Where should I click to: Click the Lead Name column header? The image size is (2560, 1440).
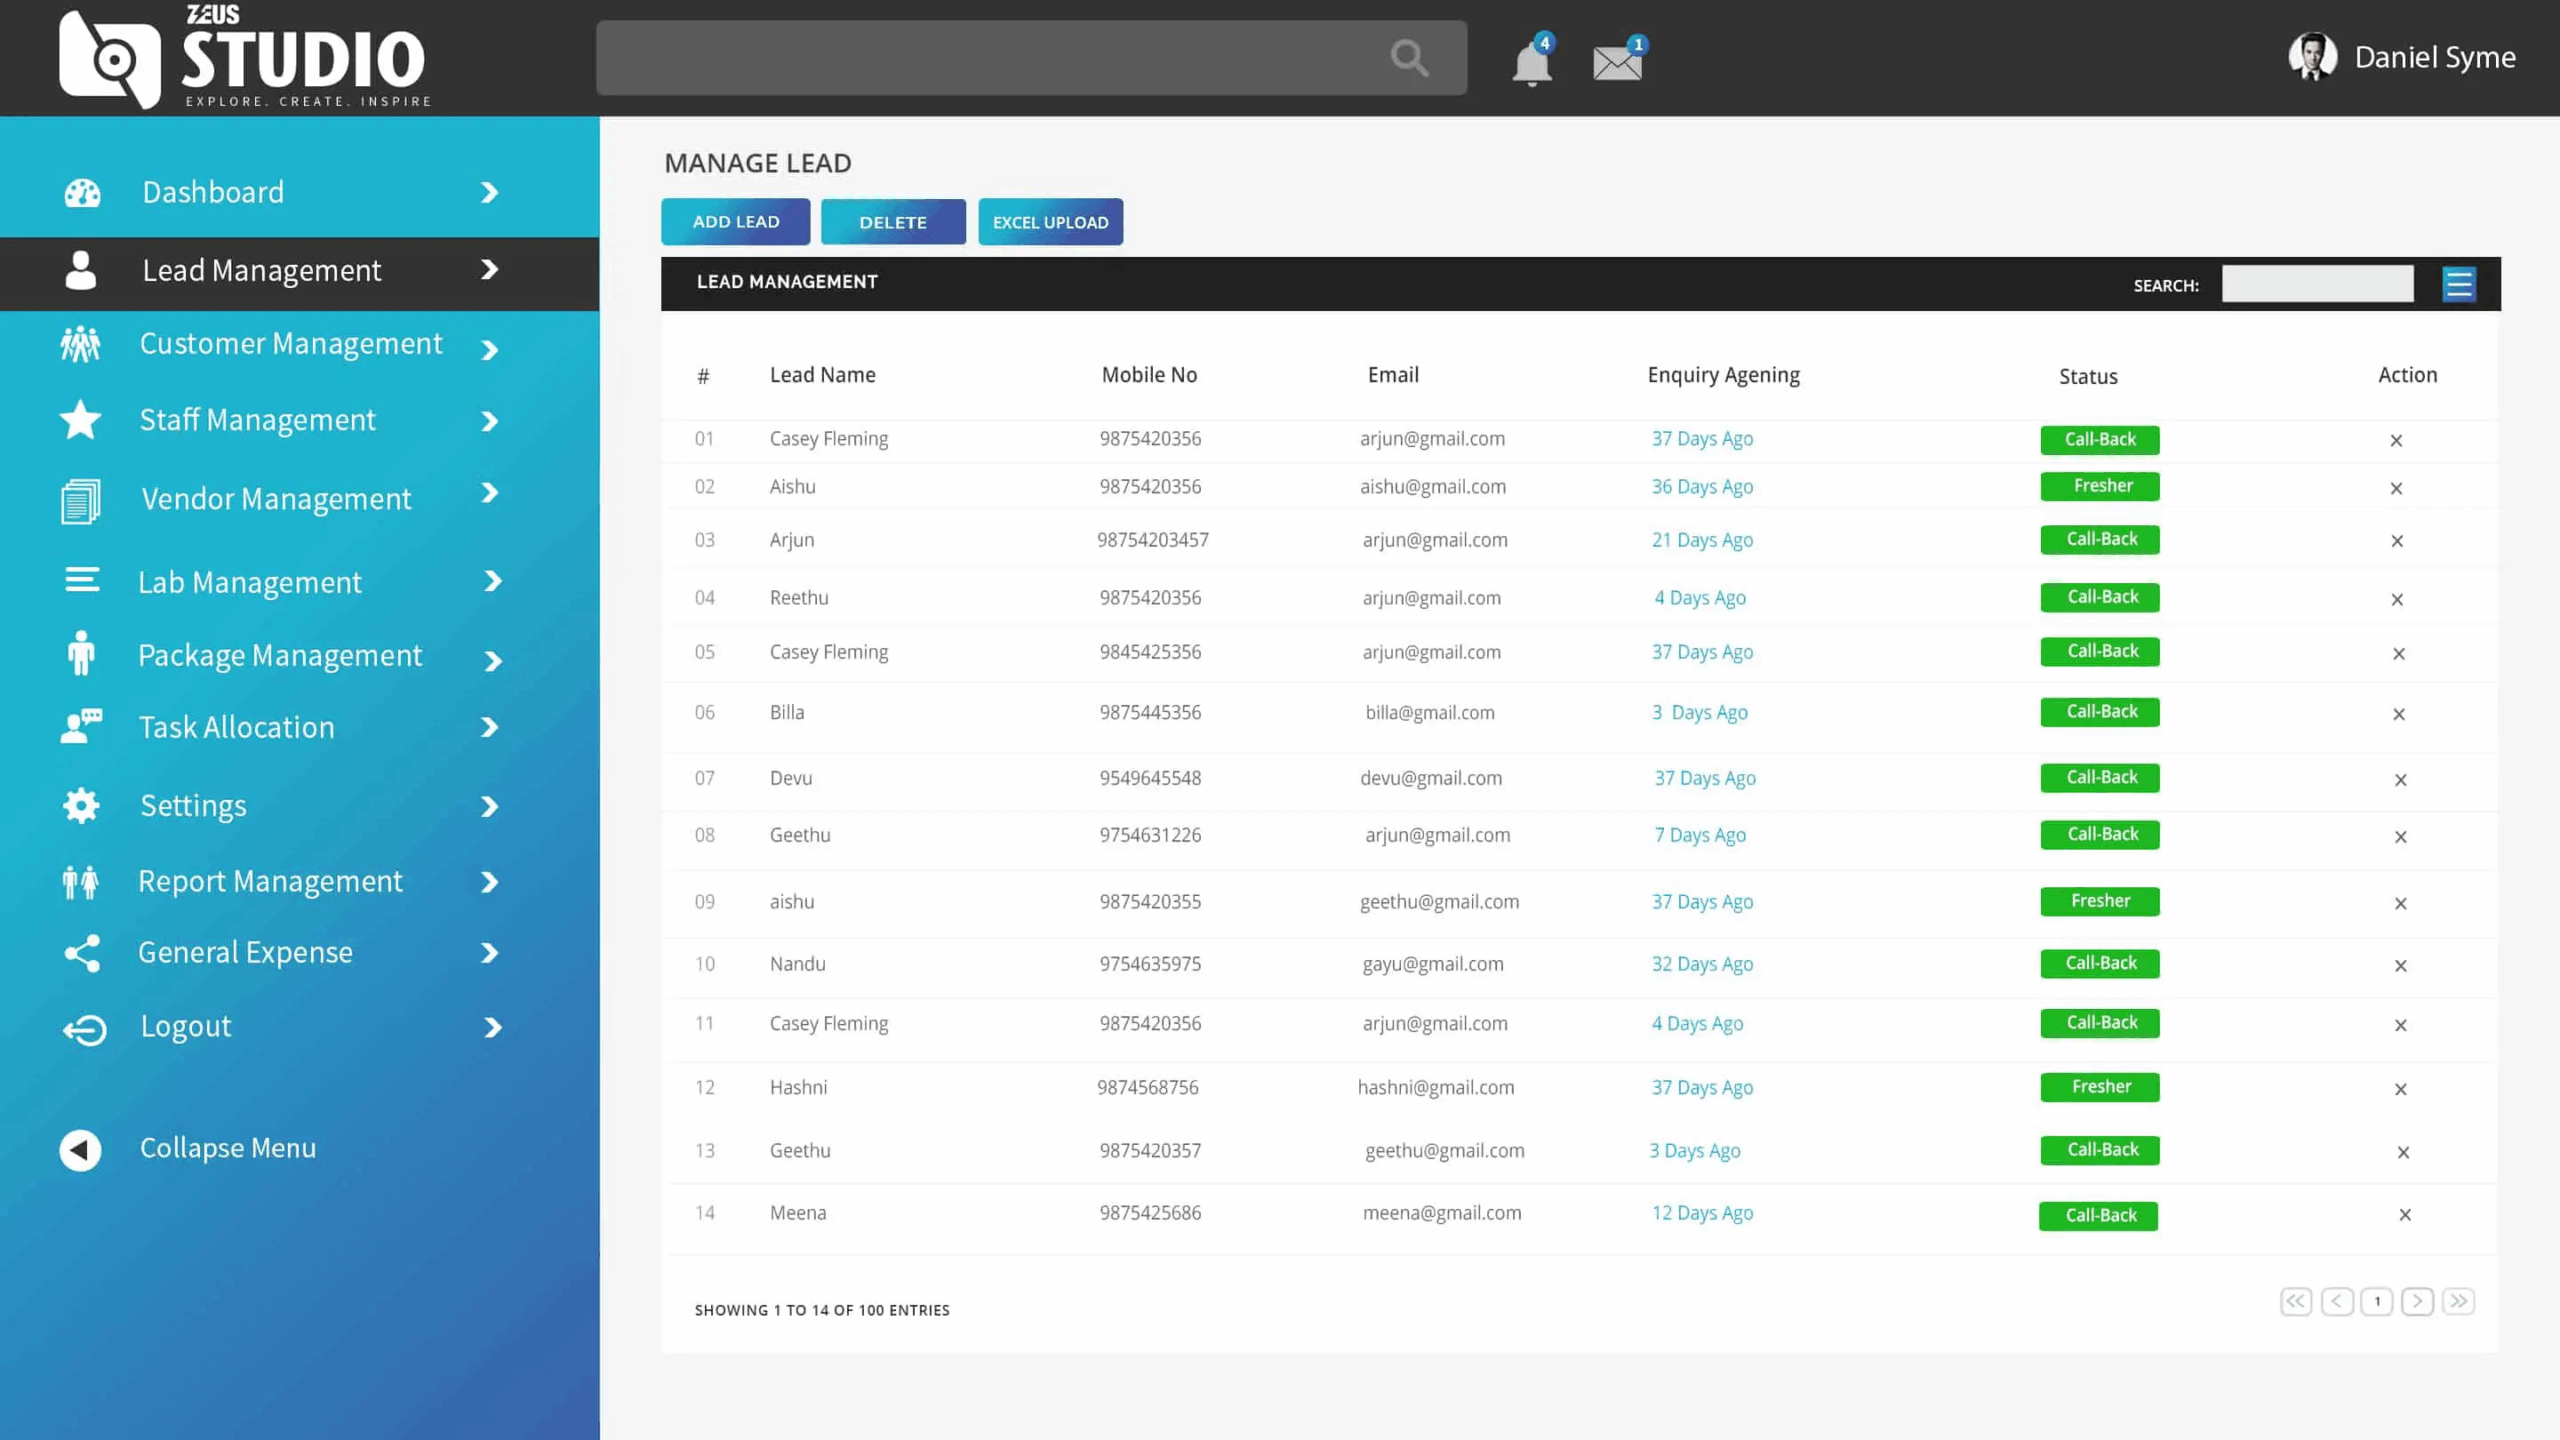point(822,375)
